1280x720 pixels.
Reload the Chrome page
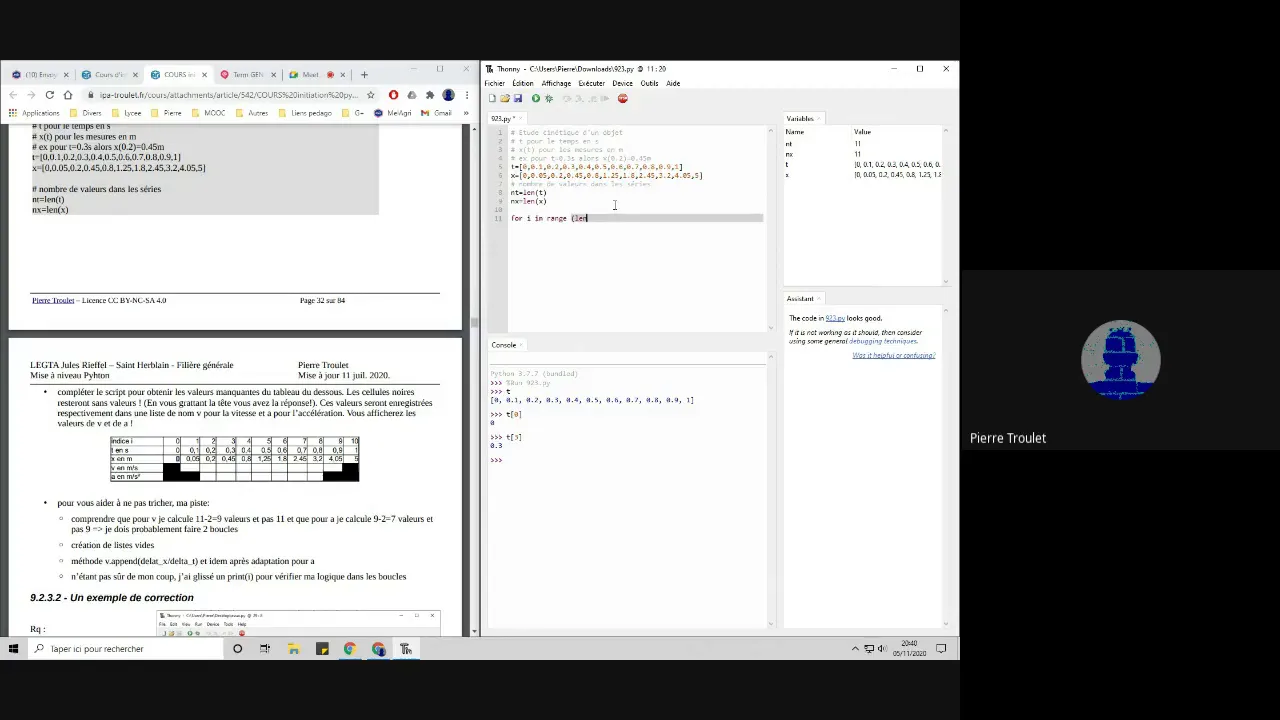tap(49, 95)
